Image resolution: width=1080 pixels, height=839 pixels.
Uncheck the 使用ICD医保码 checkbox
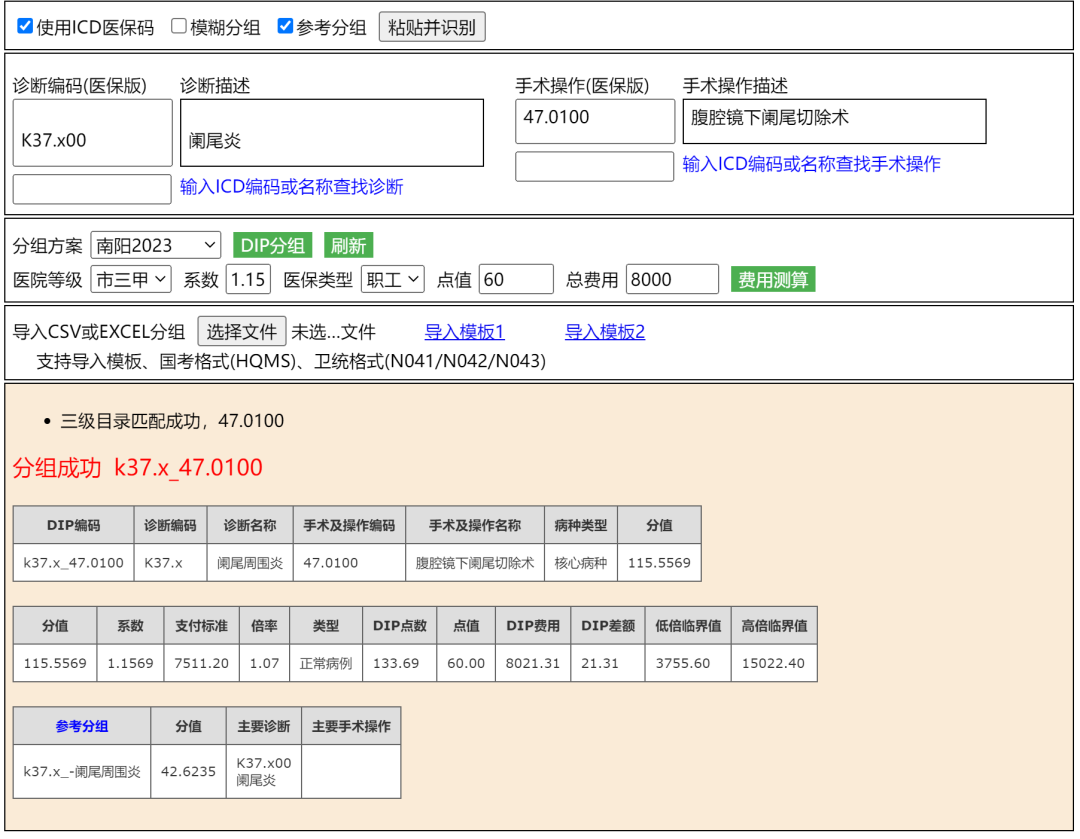(25, 26)
